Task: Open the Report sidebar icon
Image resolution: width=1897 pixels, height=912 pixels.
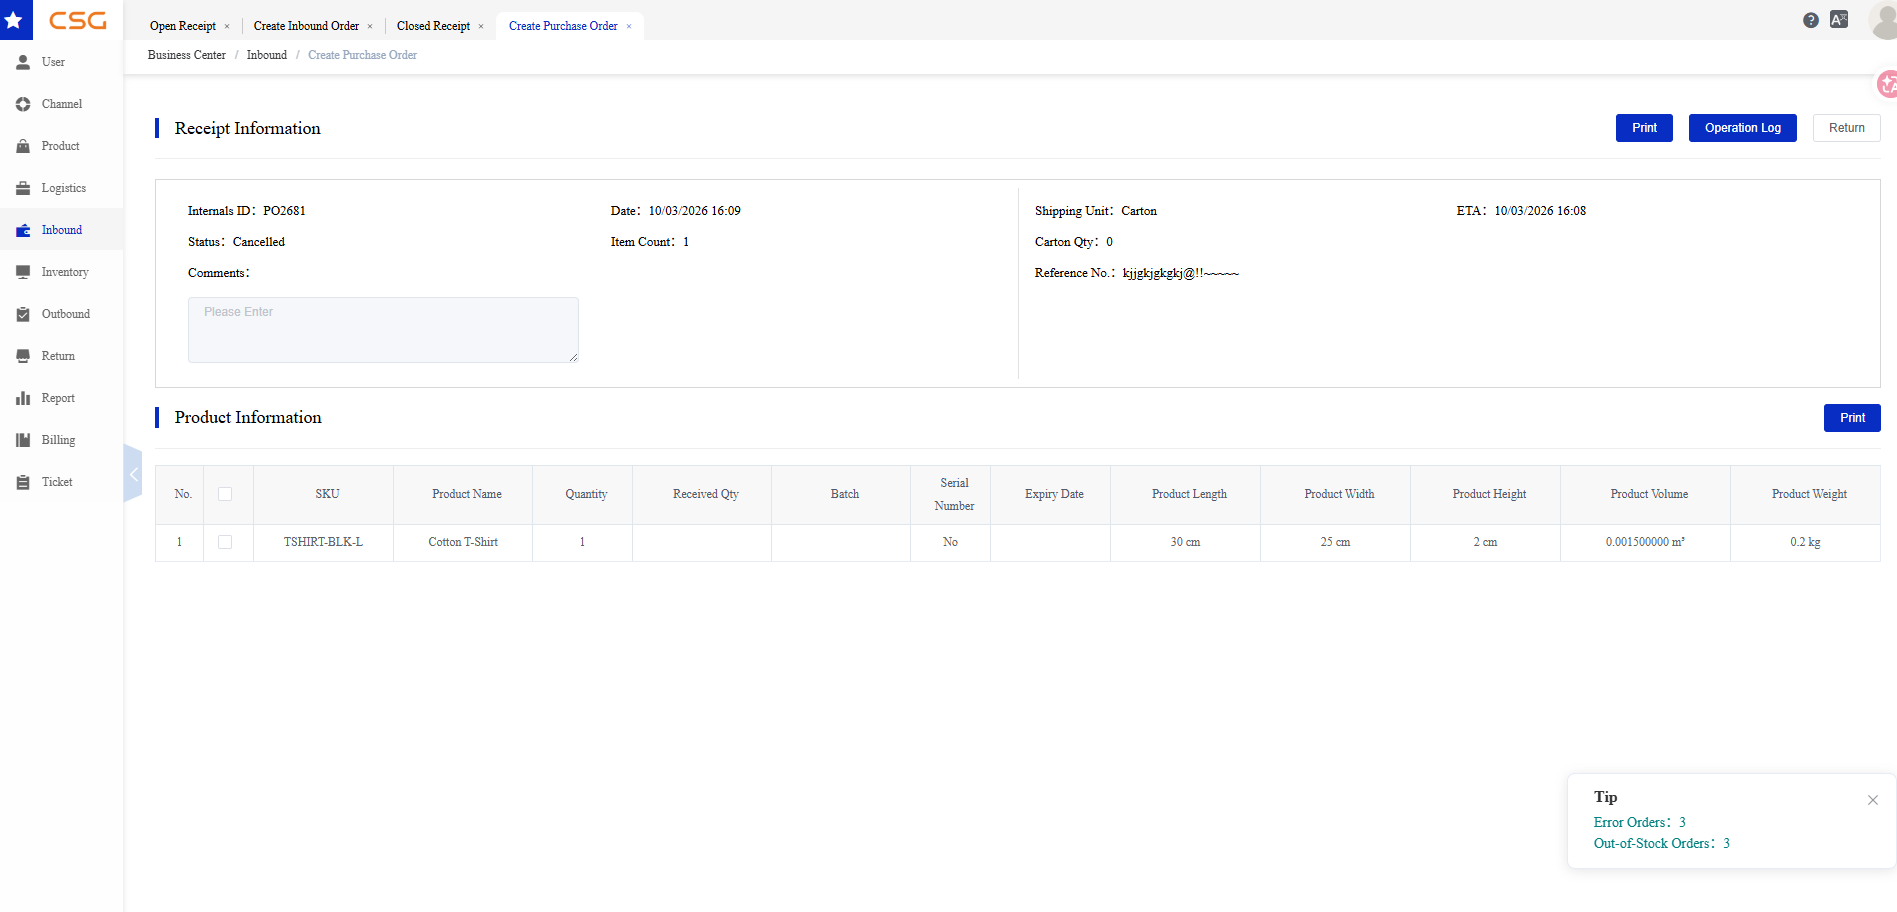Action: tap(23, 398)
